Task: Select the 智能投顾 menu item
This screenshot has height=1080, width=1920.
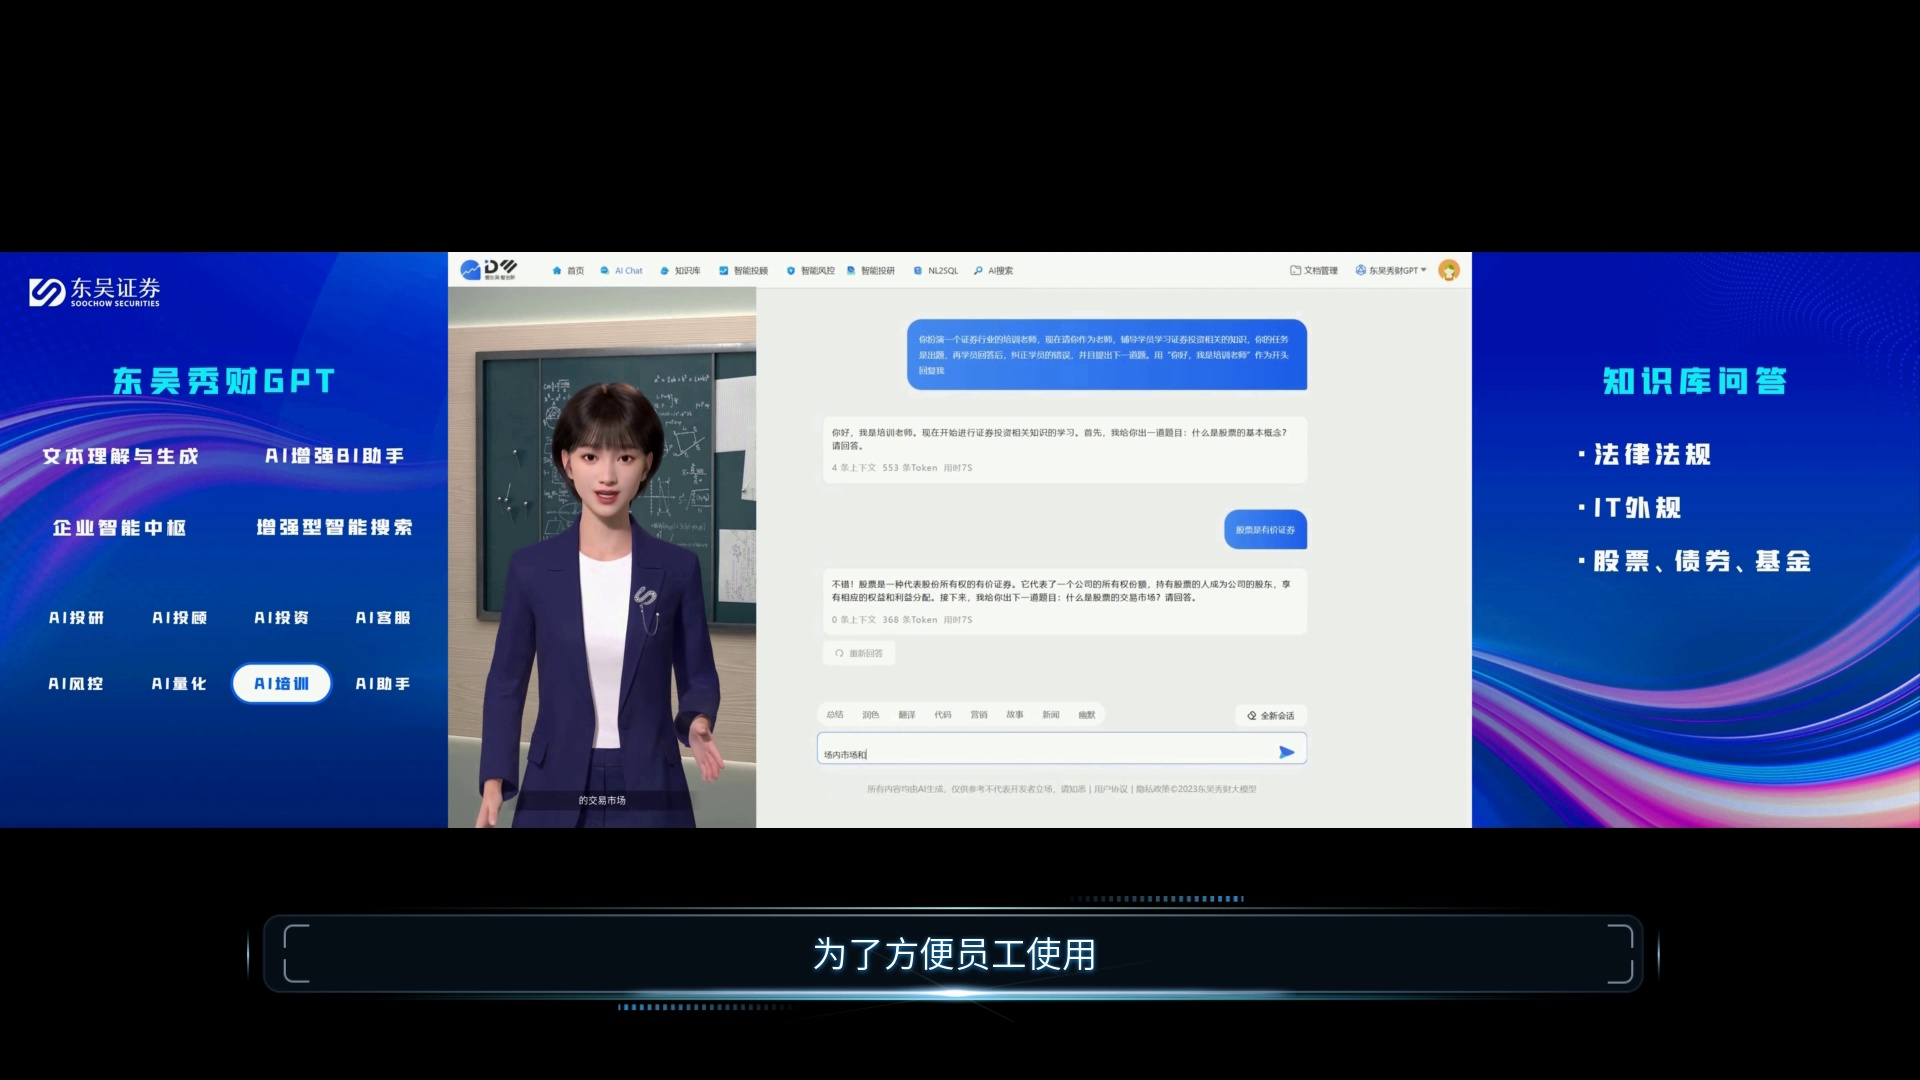Action: 743,270
